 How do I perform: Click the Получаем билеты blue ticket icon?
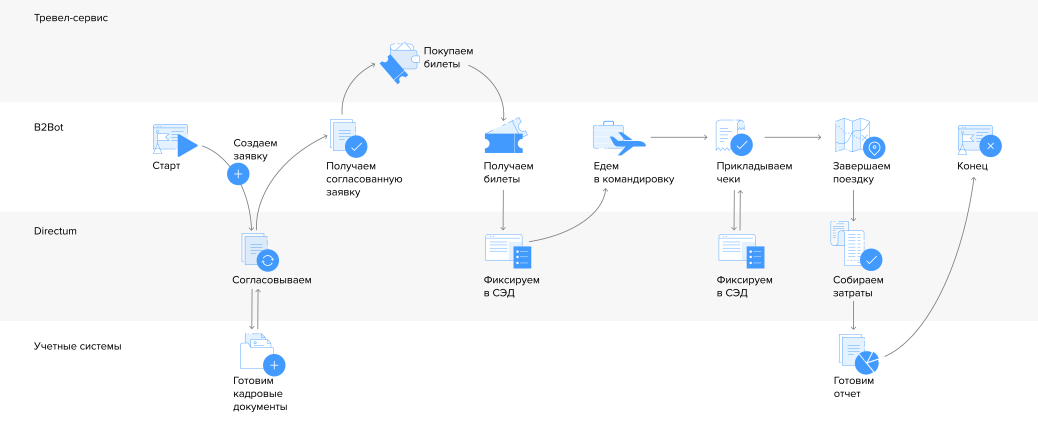coord(504,136)
